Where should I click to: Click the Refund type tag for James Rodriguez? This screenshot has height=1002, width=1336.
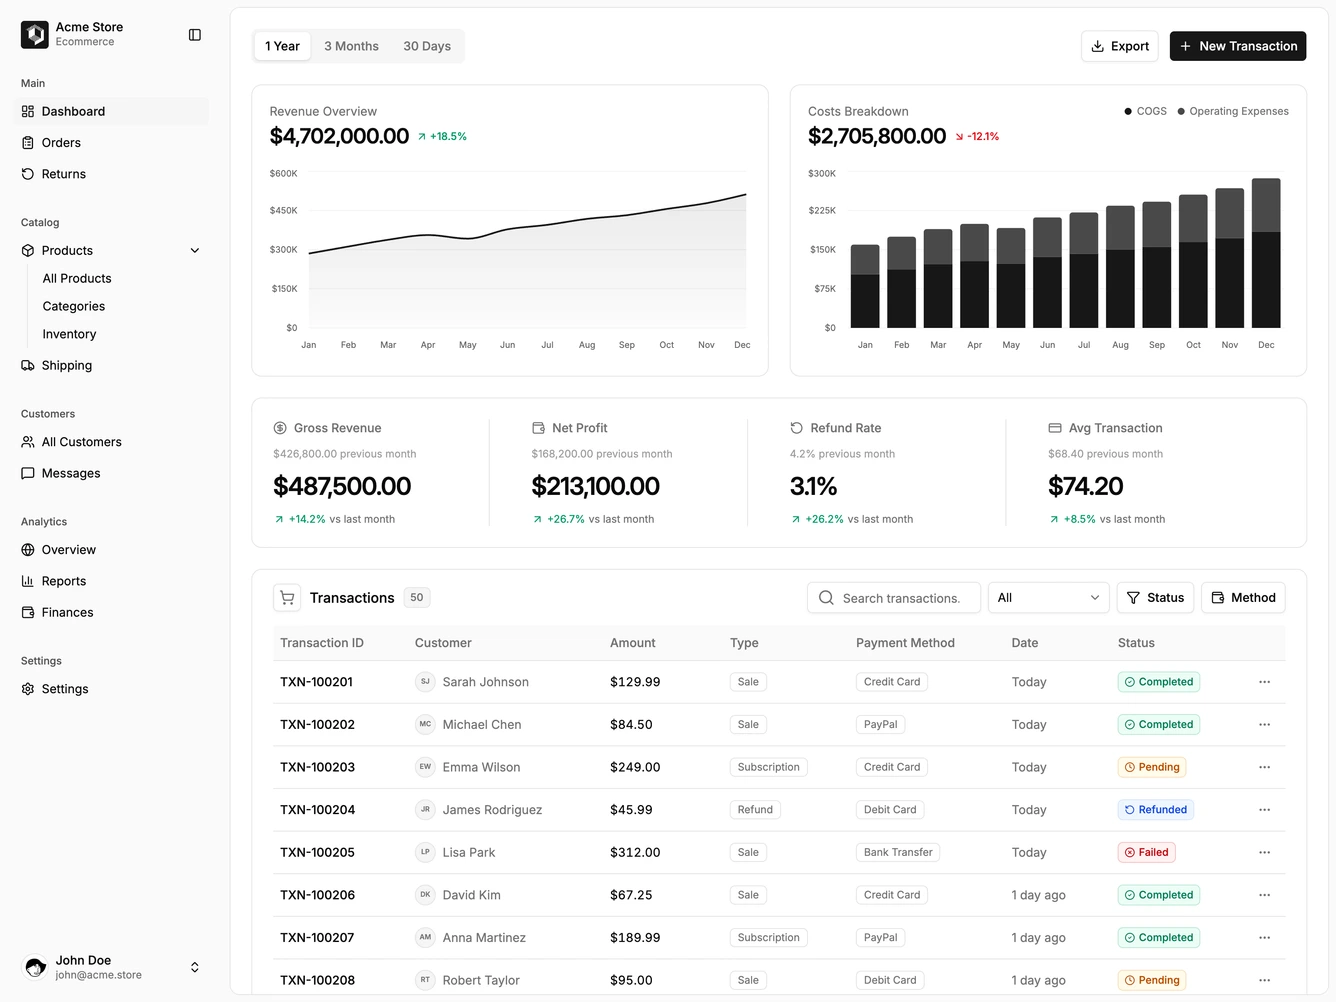pos(755,810)
